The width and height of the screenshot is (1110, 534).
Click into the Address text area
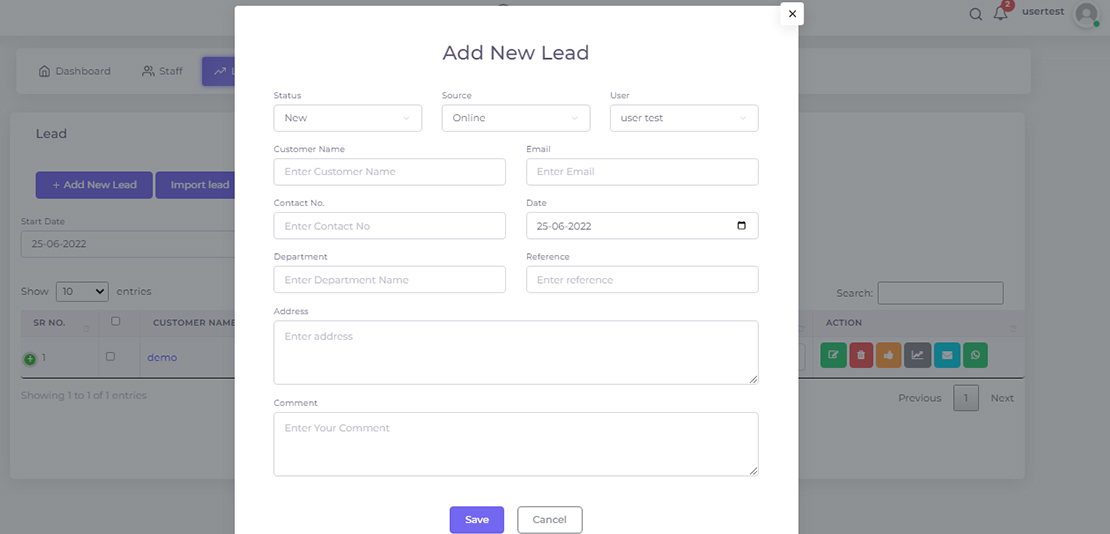click(x=516, y=353)
